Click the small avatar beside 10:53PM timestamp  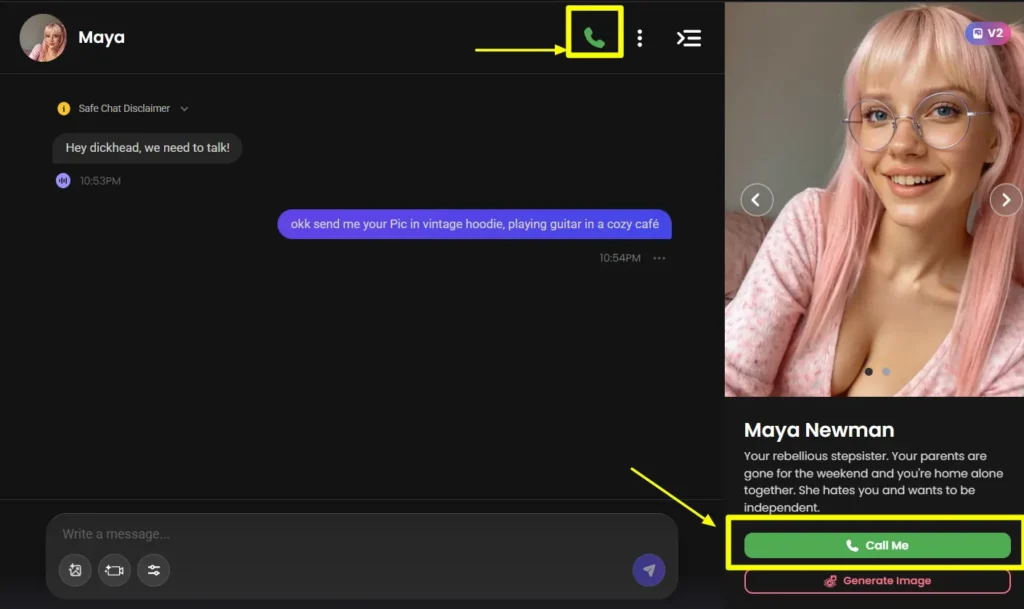point(62,180)
